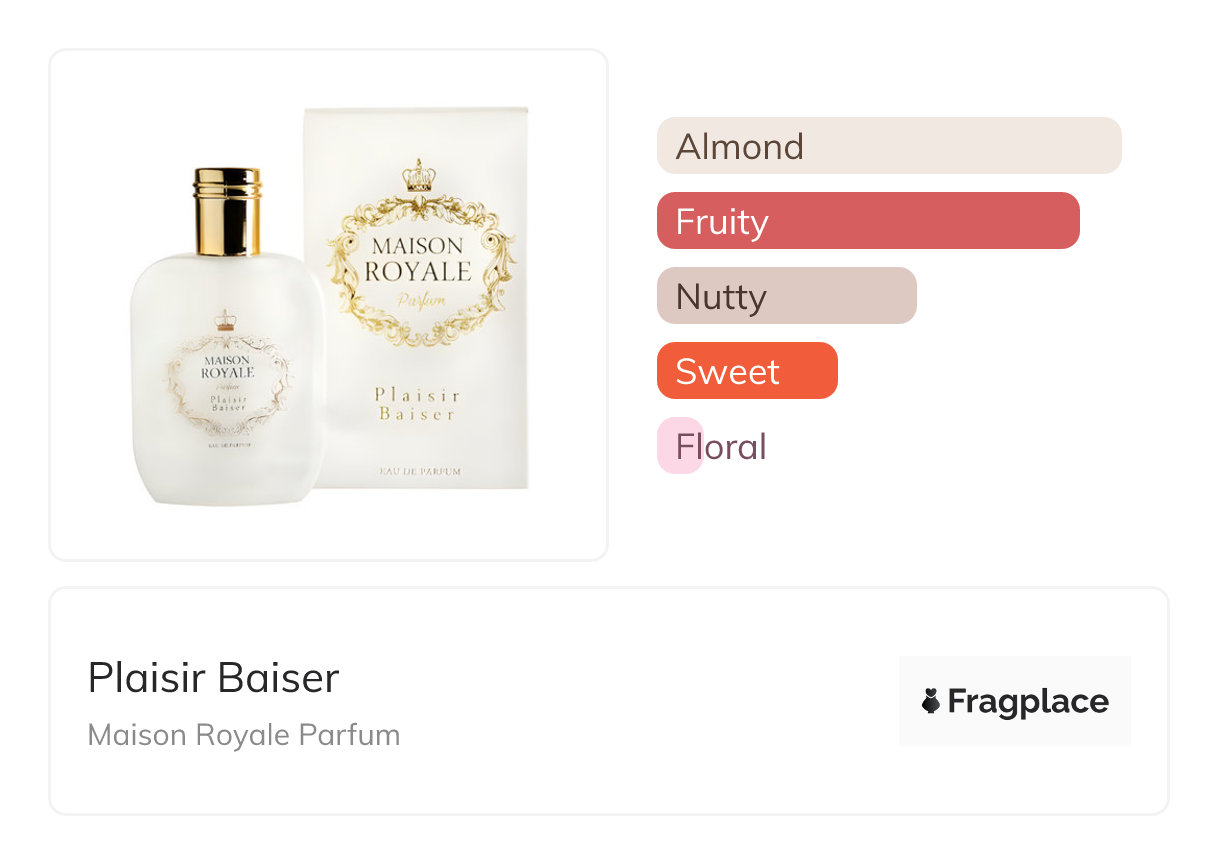Choose the orange Sweet accord bar

[746, 371]
